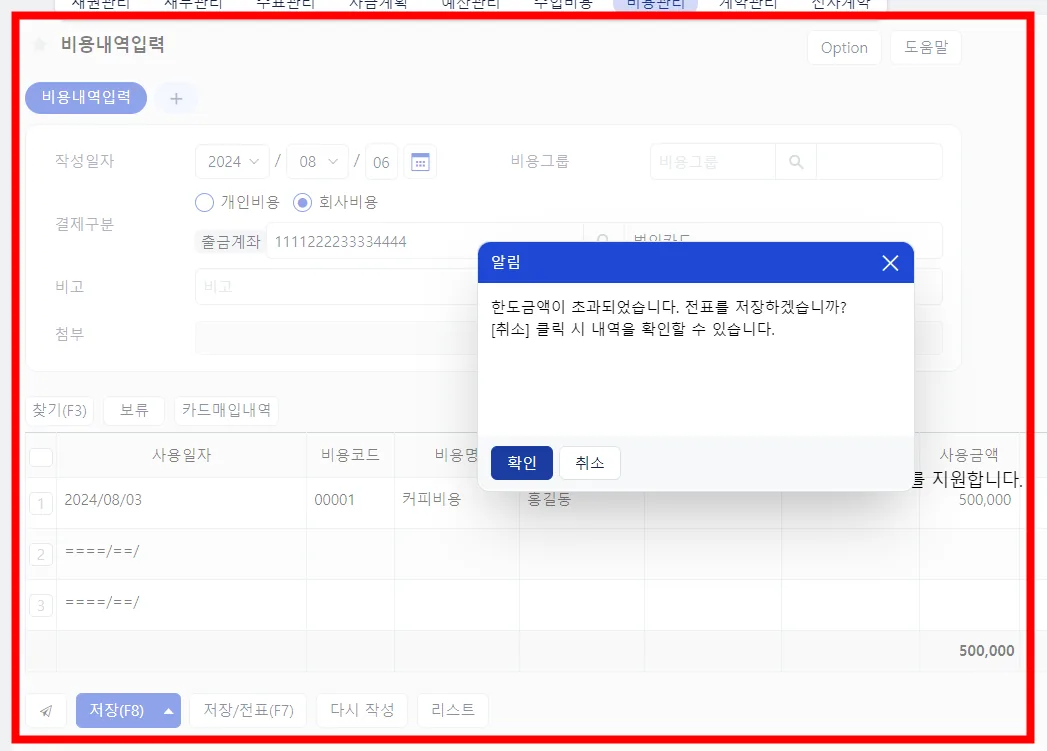Open the 저장(F8) split arrow menu

coord(168,710)
